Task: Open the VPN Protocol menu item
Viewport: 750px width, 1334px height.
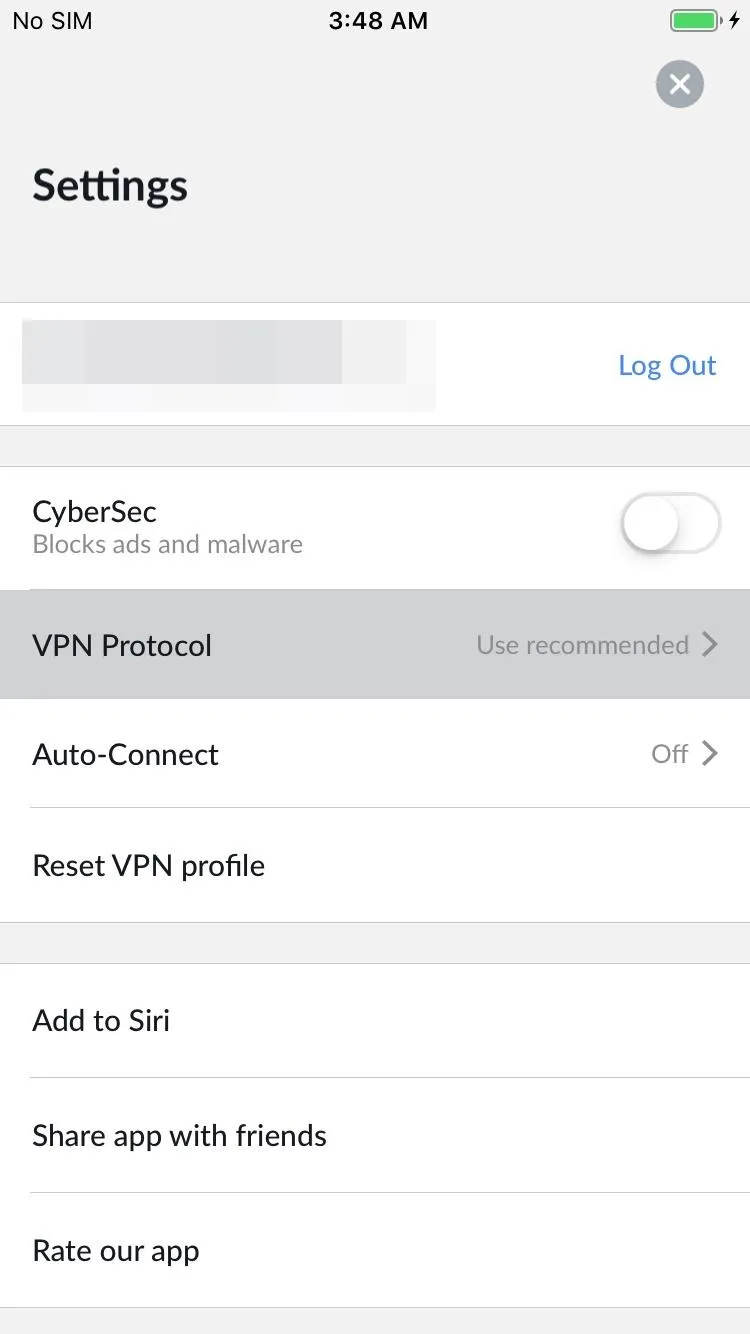Action: (375, 644)
